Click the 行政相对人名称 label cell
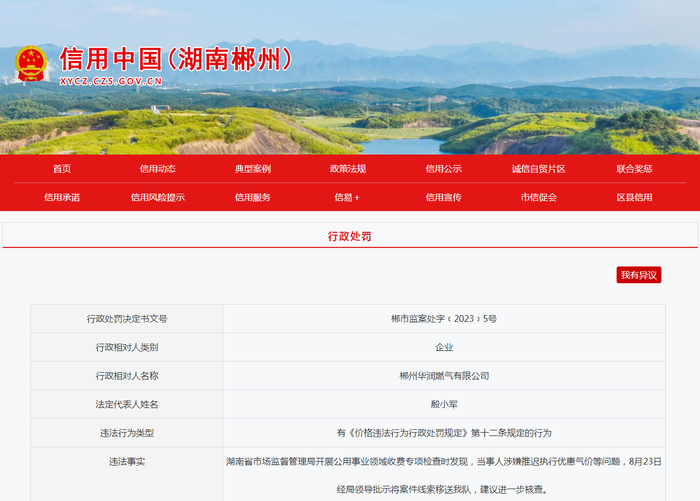 [x=127, y=376]
